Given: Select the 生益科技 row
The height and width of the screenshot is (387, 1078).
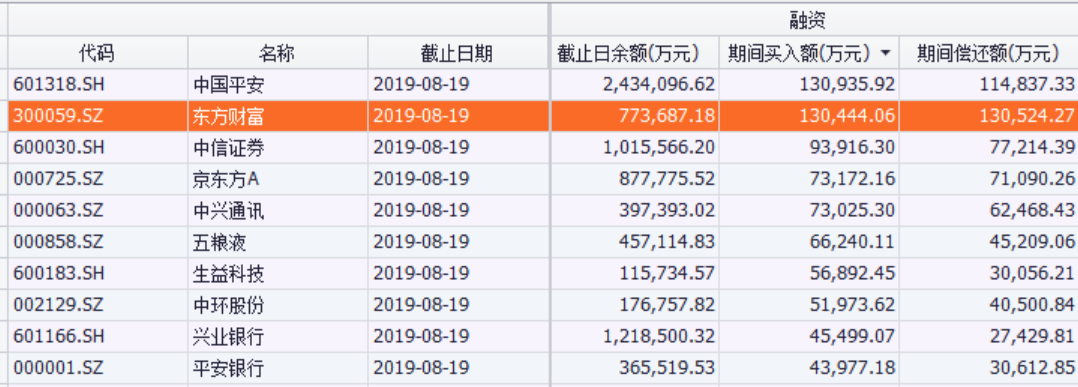Looking at the screenshot, I should [x=543, y=274].
